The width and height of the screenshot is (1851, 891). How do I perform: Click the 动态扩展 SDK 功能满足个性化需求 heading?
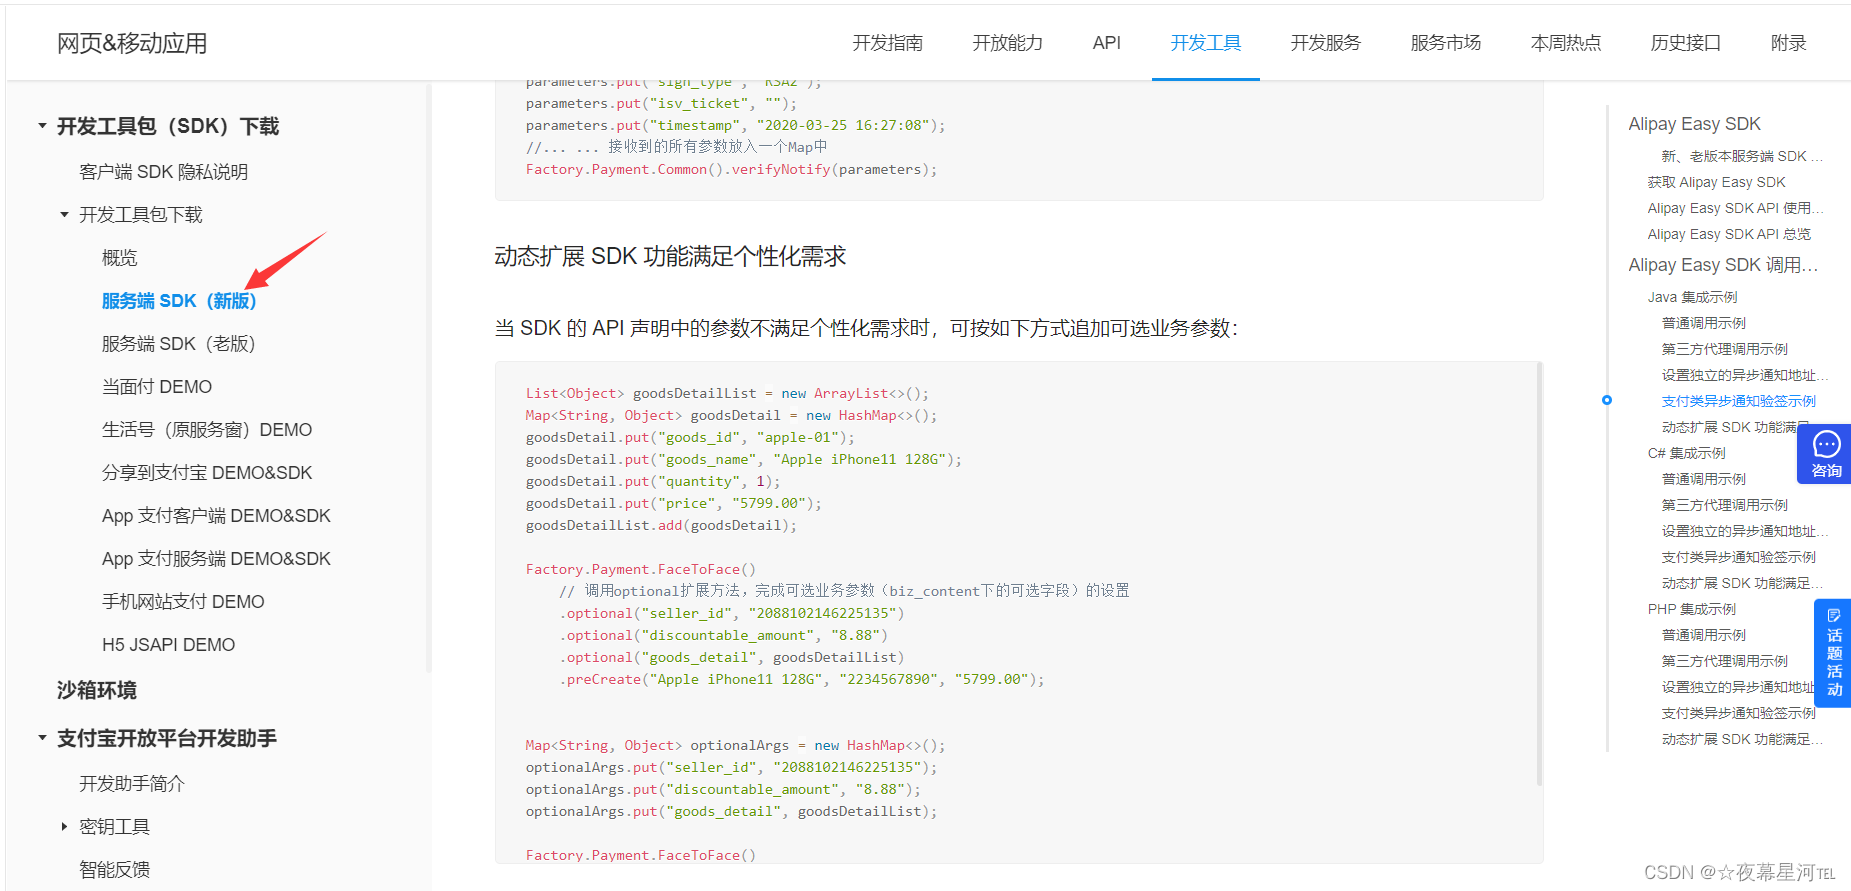(670, 257)
